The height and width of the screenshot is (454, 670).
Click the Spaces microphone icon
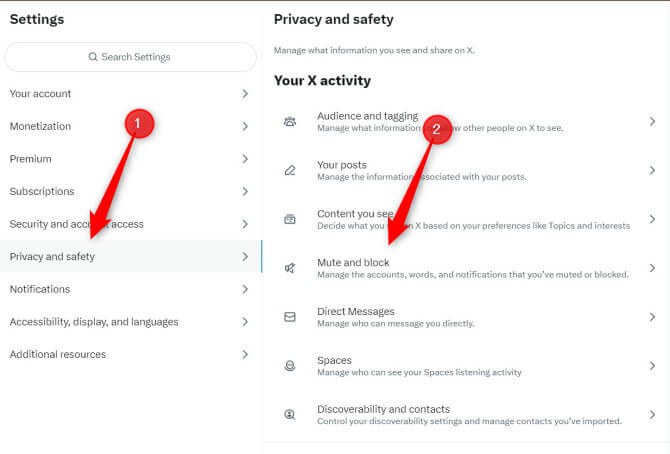[290, 366]
